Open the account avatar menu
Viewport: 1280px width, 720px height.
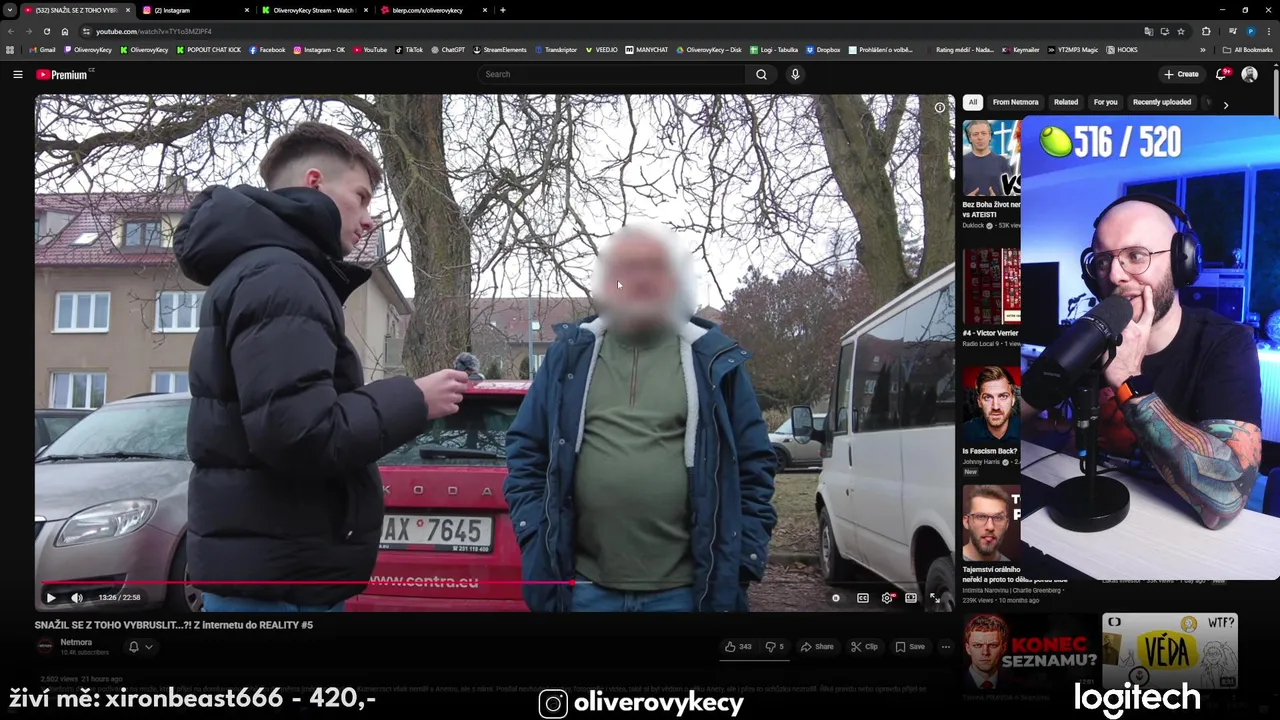(x=1249, y=74)
